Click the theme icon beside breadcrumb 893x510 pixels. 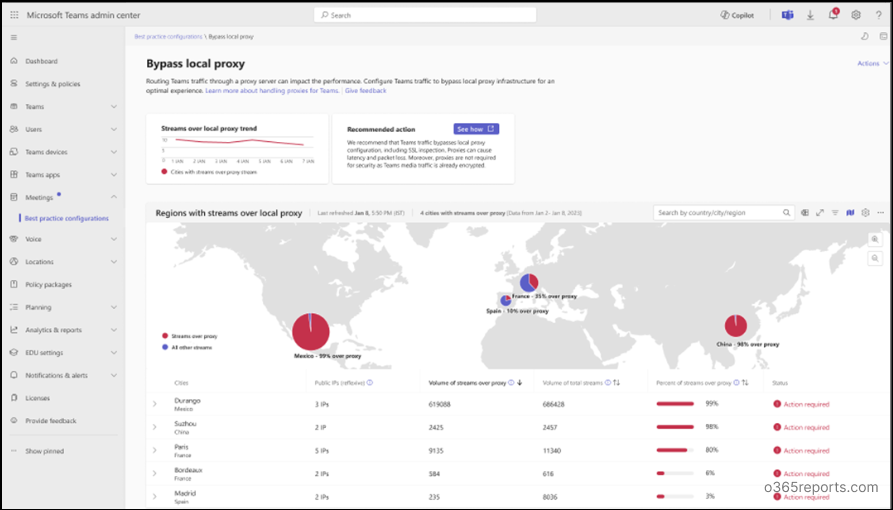865,36
